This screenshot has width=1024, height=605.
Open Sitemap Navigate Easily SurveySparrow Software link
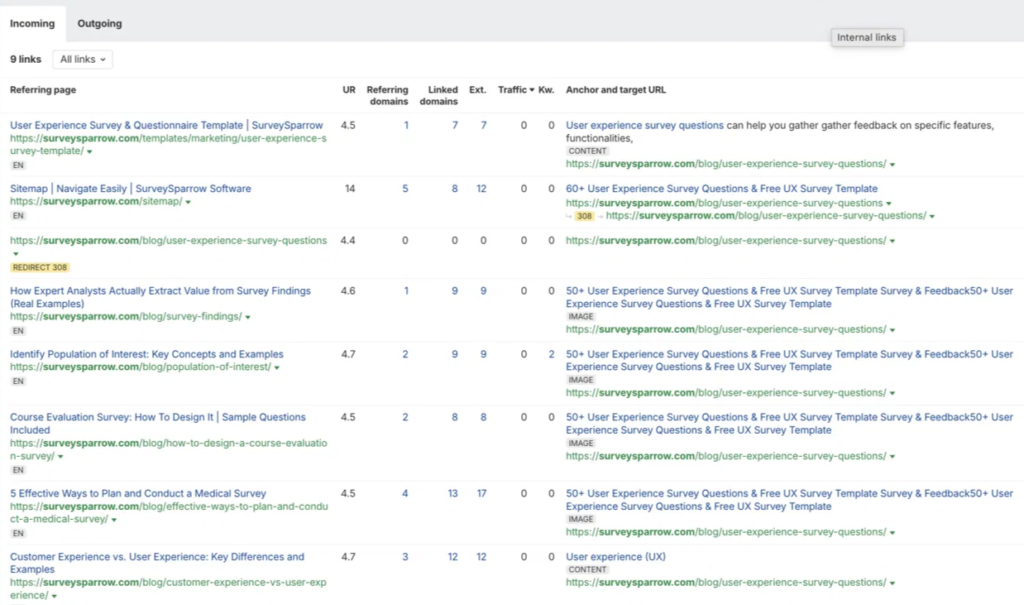coord(131,188)
